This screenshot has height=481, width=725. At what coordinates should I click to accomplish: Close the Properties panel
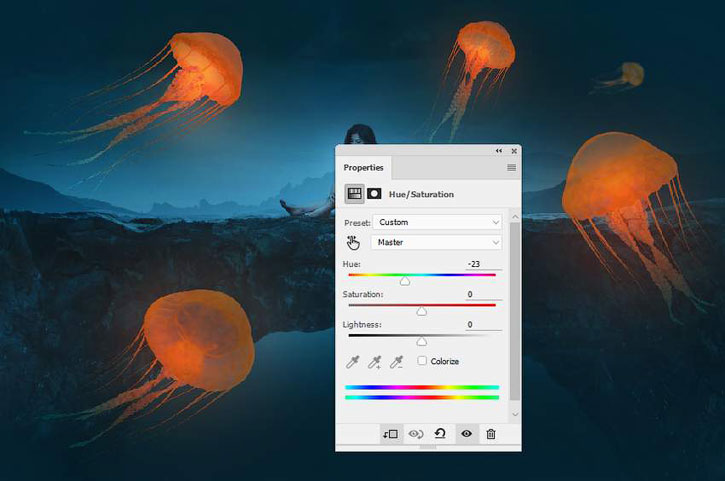(514, 151)
